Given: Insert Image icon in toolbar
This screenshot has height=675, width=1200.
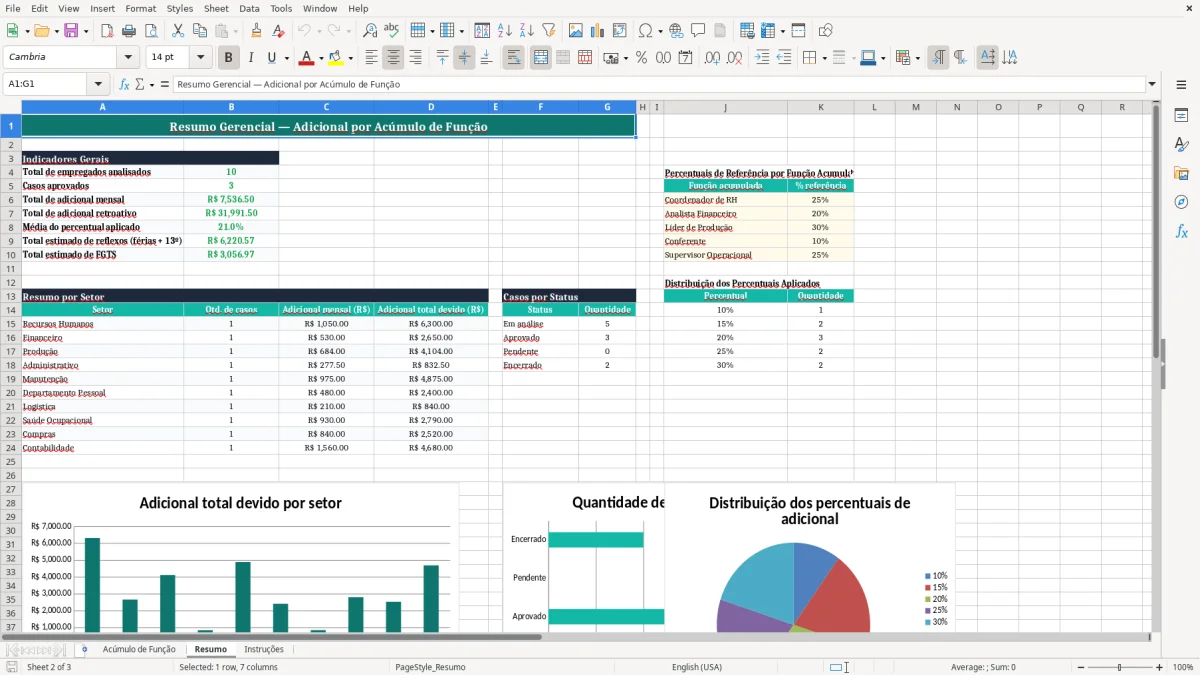Looking at the screenshot, I should point(576,31).
